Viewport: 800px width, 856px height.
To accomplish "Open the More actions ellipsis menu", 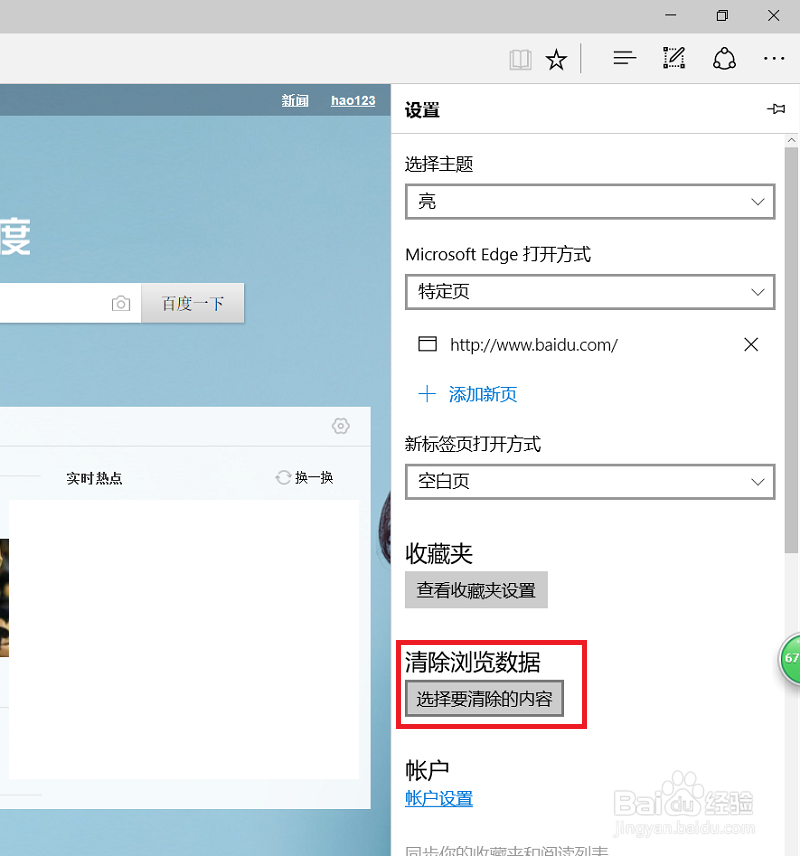I will coord(774,58).
